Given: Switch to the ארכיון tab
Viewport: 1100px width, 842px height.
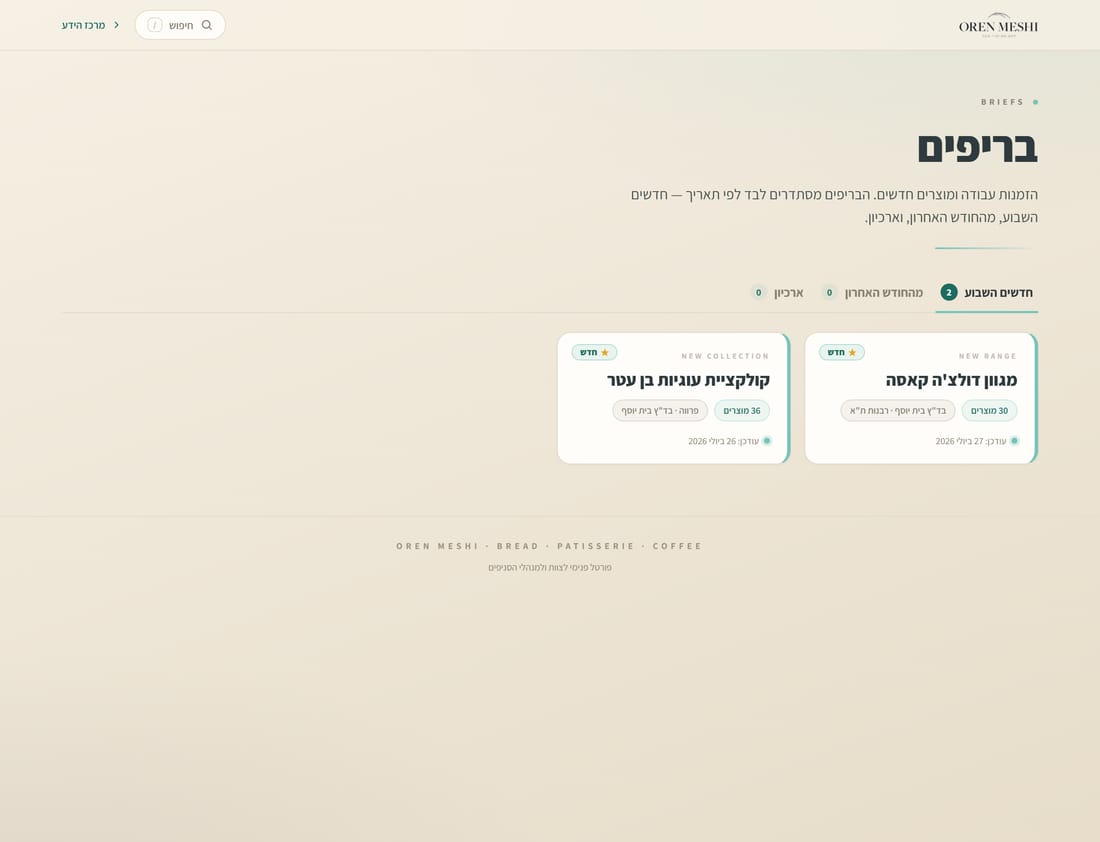Looking at the screenshot, I should point(777,293).
